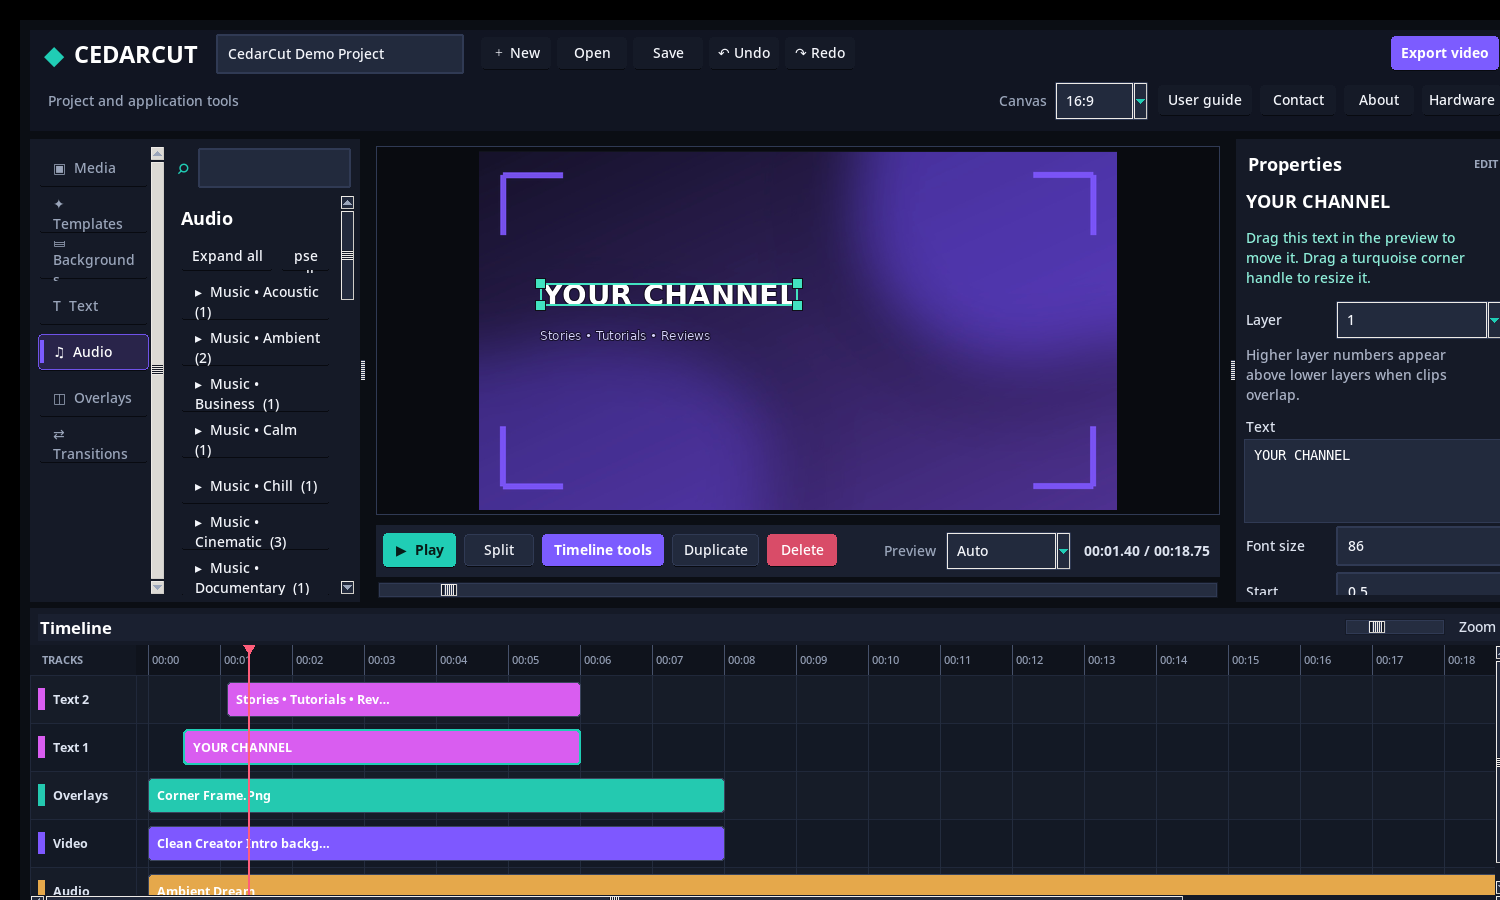This screenshot has height=900, width=1500.
Task: Select the Audio sidebar tab
Action: click(94, 352)
